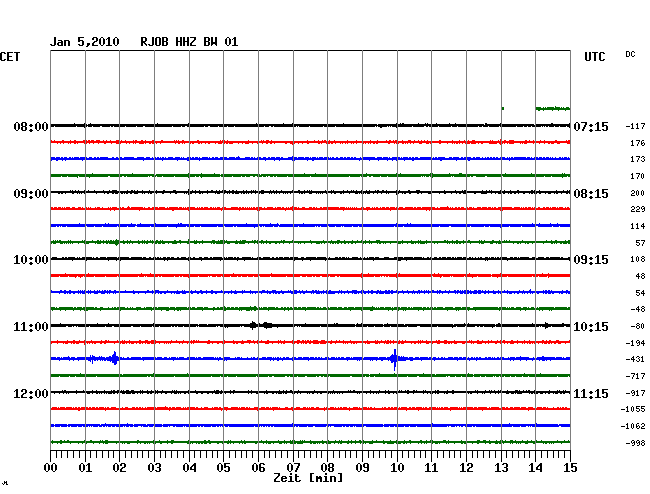Click the DC value '173'
Image resolution: width=650 pixels, height=494 pixels.
[x=638, y=159]
